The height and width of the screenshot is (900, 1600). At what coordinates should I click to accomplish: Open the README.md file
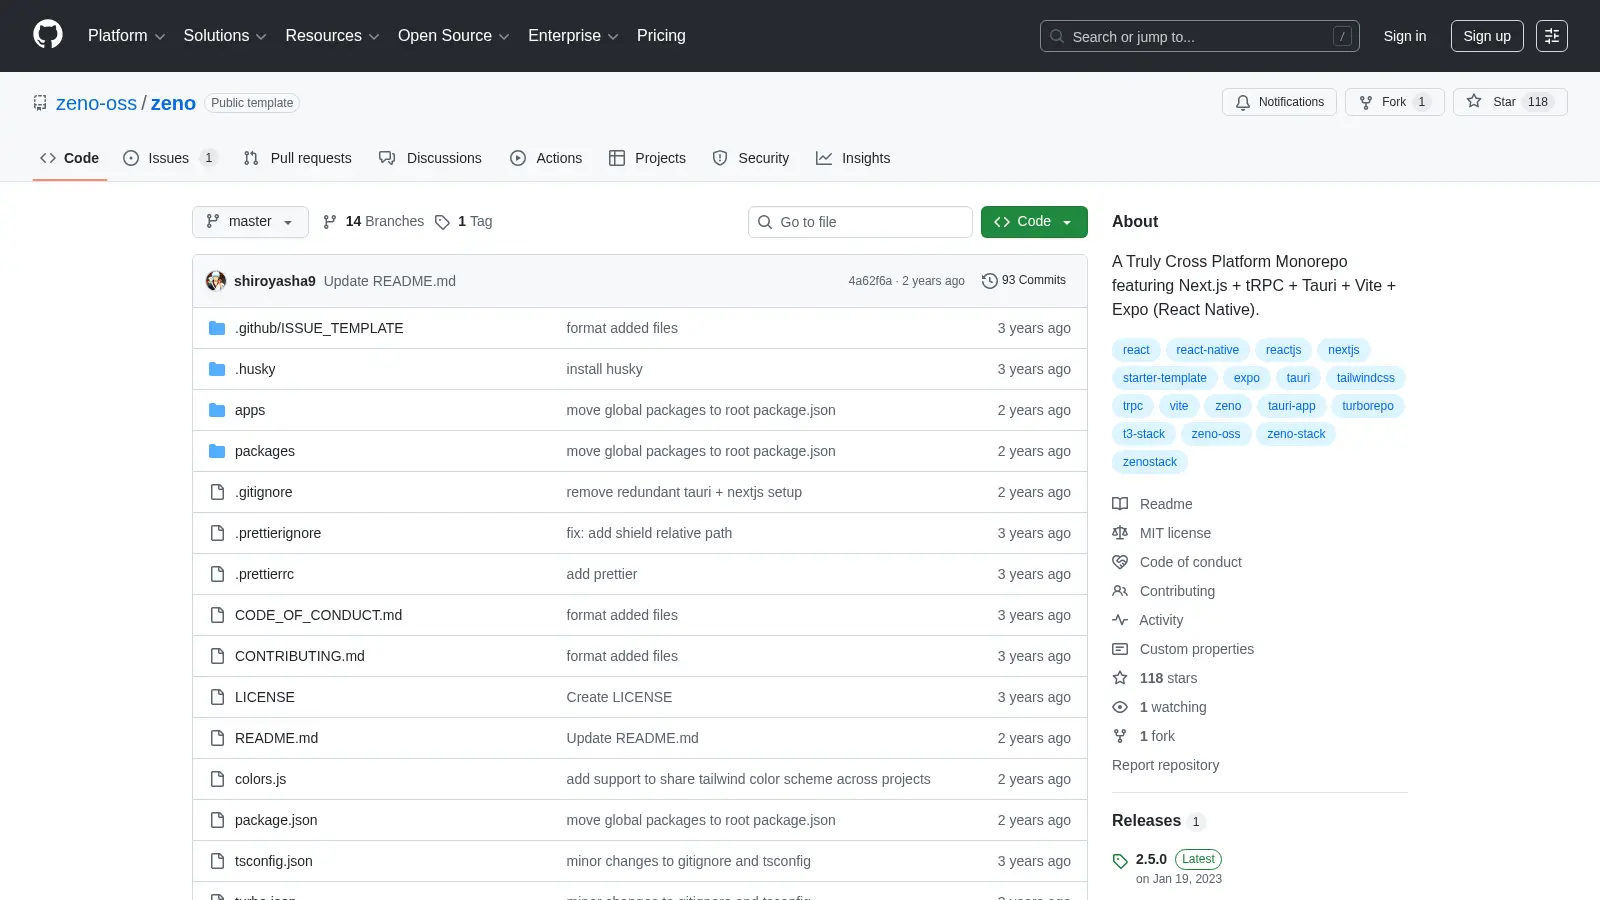coord(276,738)
